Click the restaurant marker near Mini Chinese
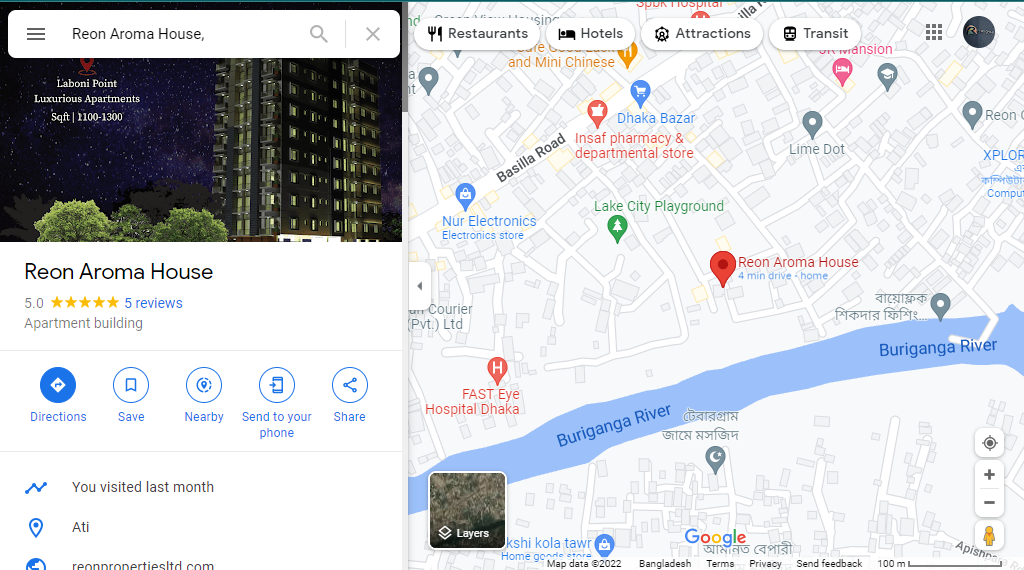Screen dimensions: 1024x570 [x=627, y=57]
